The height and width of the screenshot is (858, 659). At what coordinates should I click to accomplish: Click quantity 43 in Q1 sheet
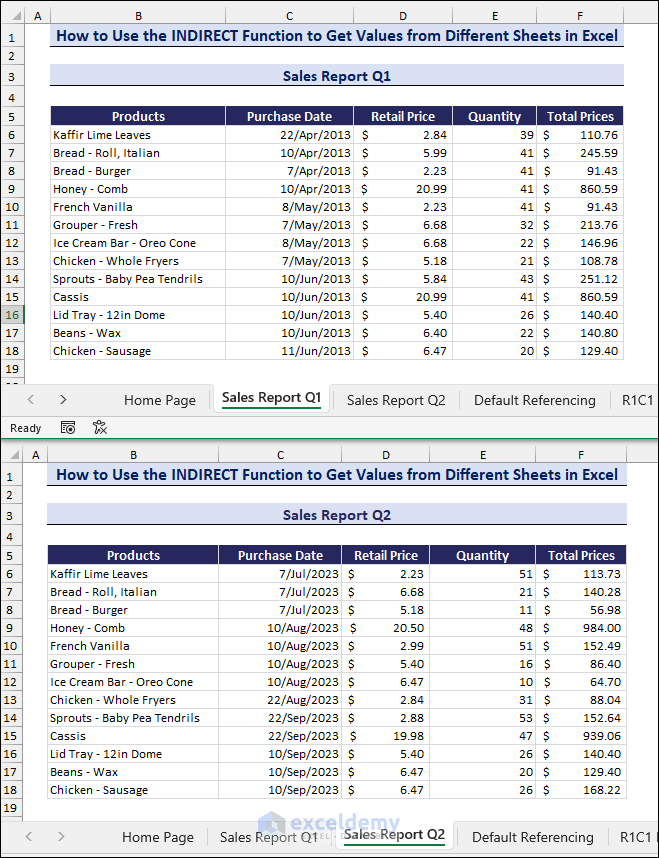pos(494,279)
